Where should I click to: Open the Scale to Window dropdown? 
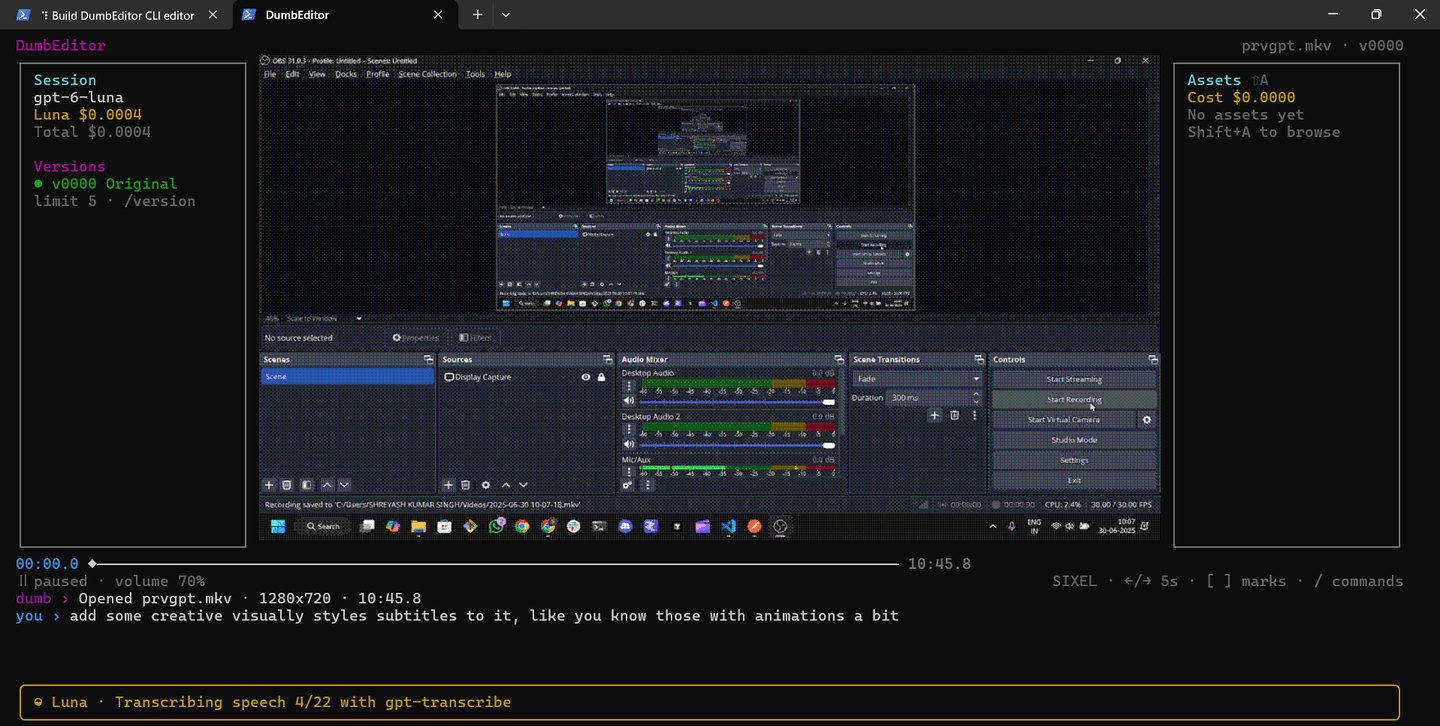coord(313,318)
